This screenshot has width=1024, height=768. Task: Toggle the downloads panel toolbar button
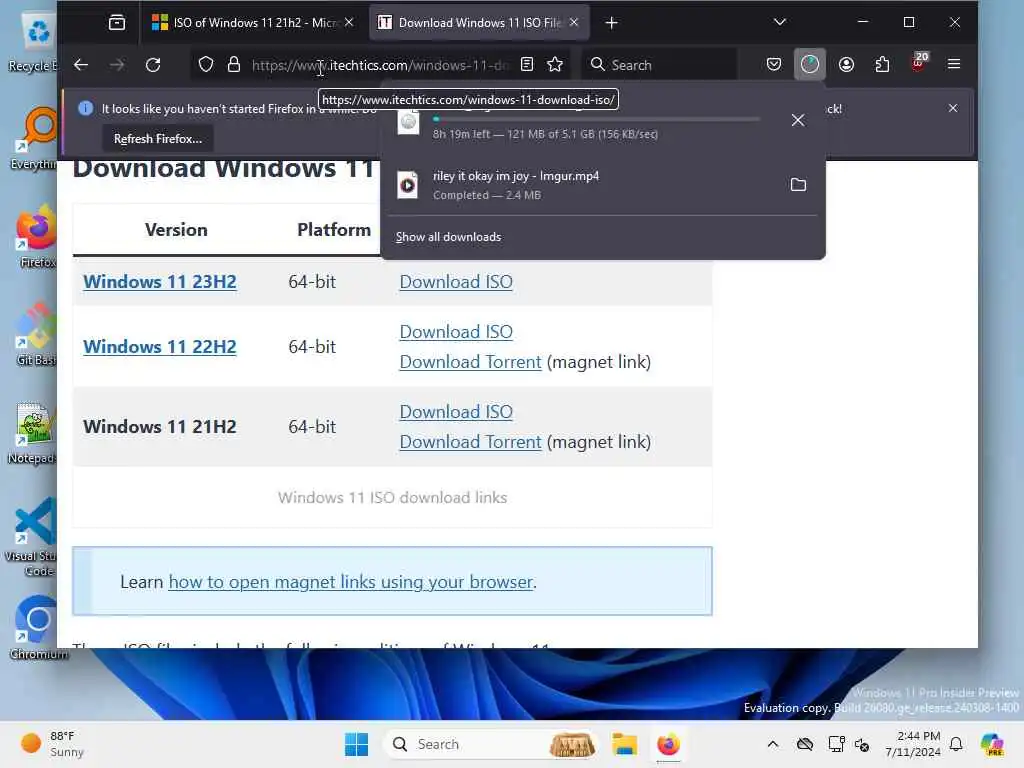(810, 64)
